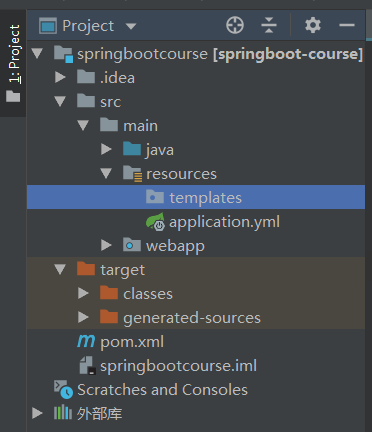The width and height of the screenshot is (372, 432).
Task: Select the java folder name
Action: [160, 151]
